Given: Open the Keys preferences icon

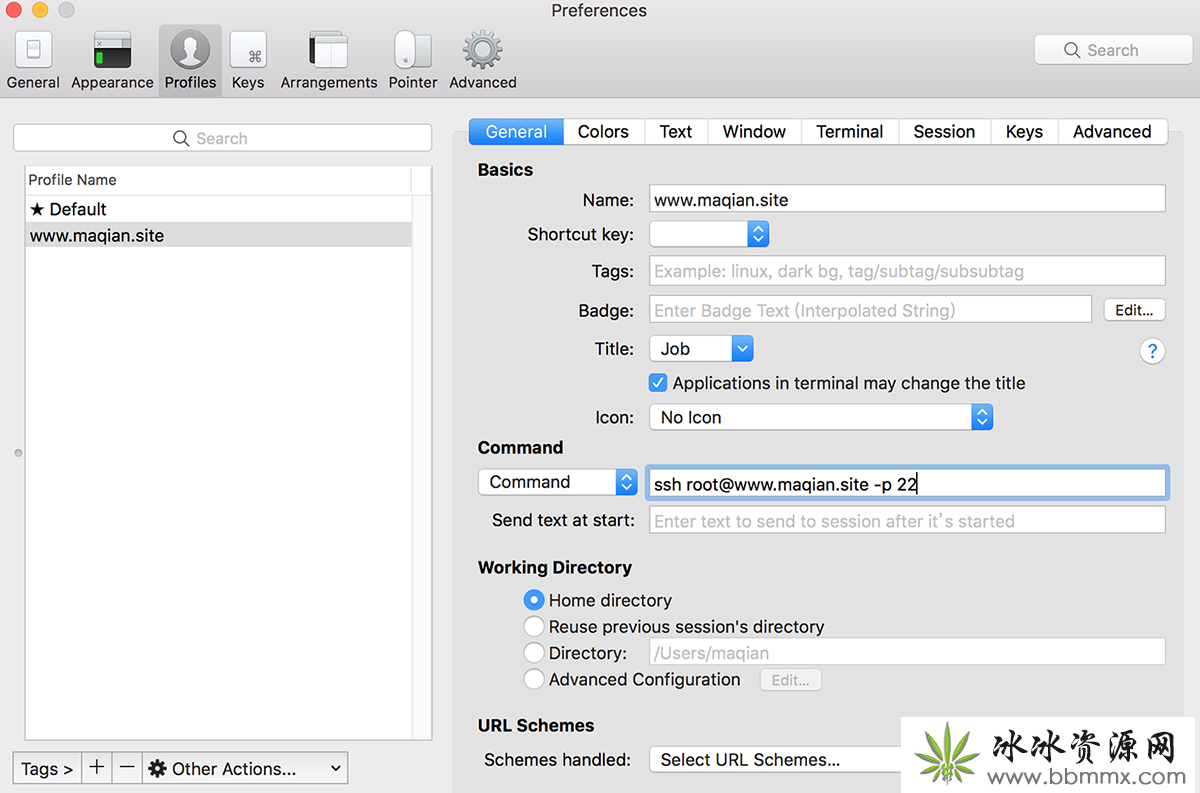Looking at the screenshot, I should (x=248, y=60).
